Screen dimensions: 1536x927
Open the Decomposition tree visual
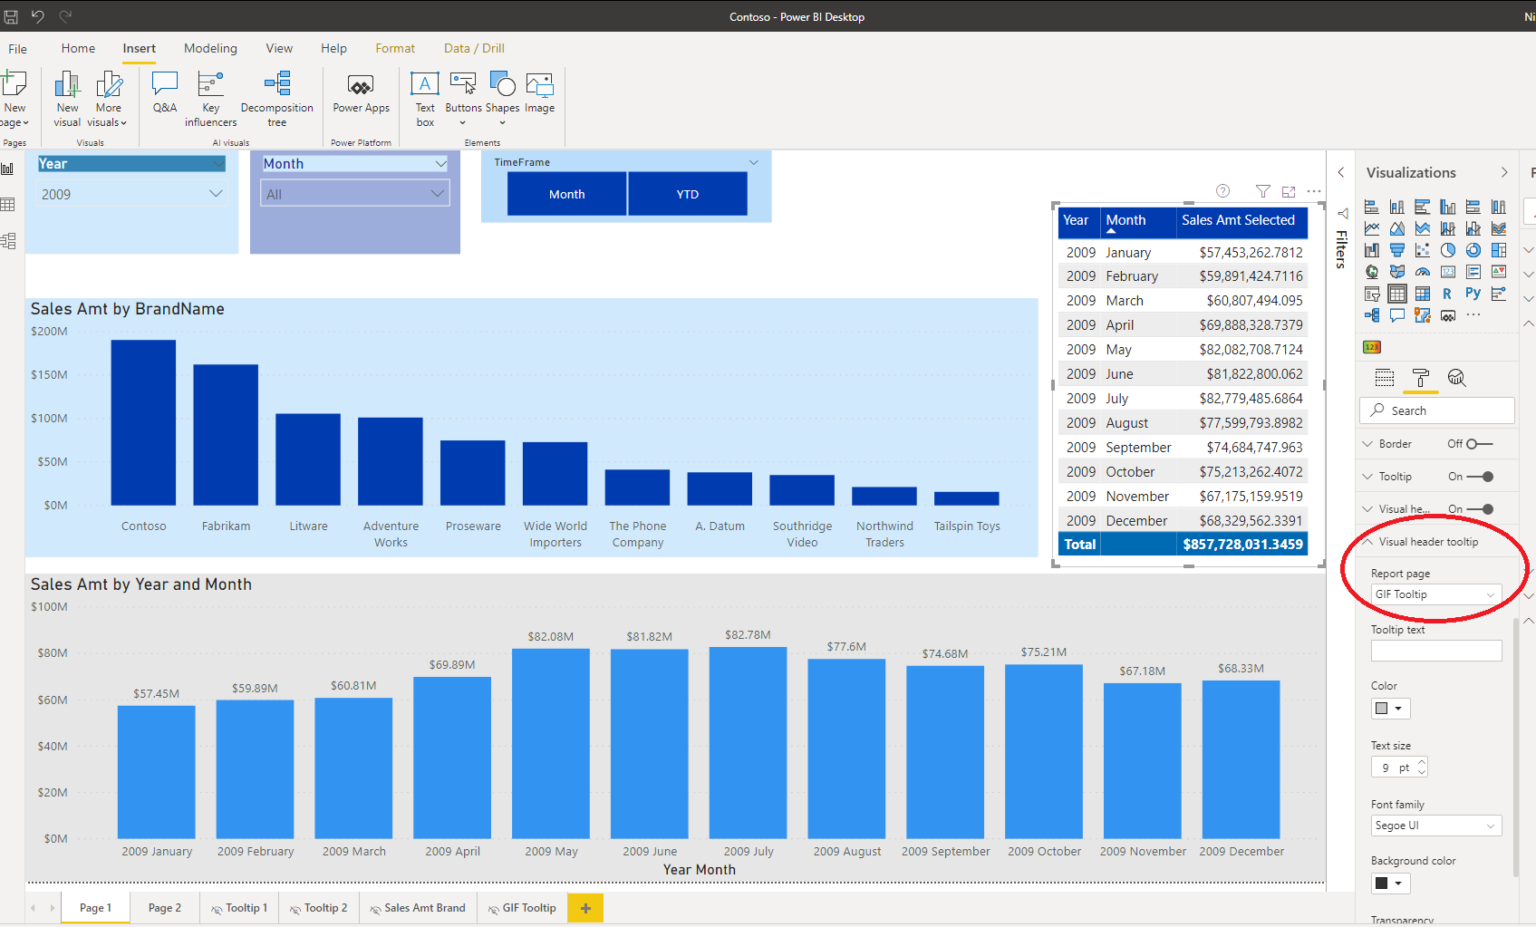click(x=277, y=97)
